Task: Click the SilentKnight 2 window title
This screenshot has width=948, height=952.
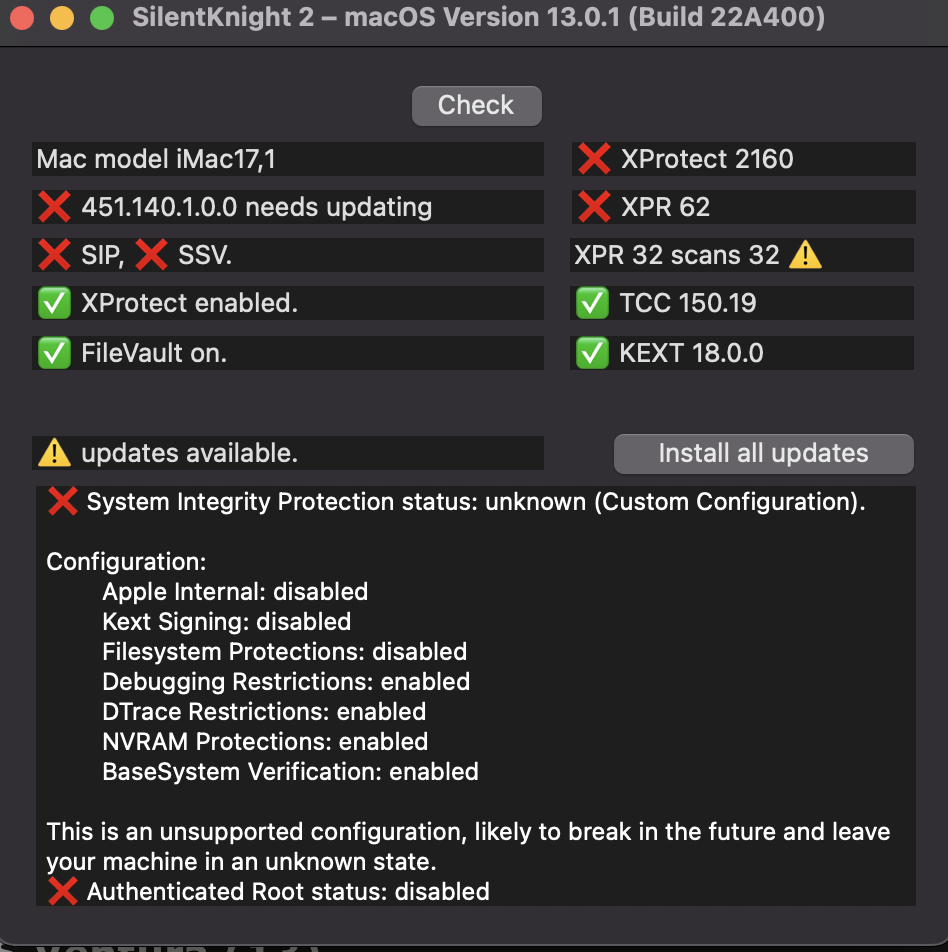Action: click(x=478, y=18)
